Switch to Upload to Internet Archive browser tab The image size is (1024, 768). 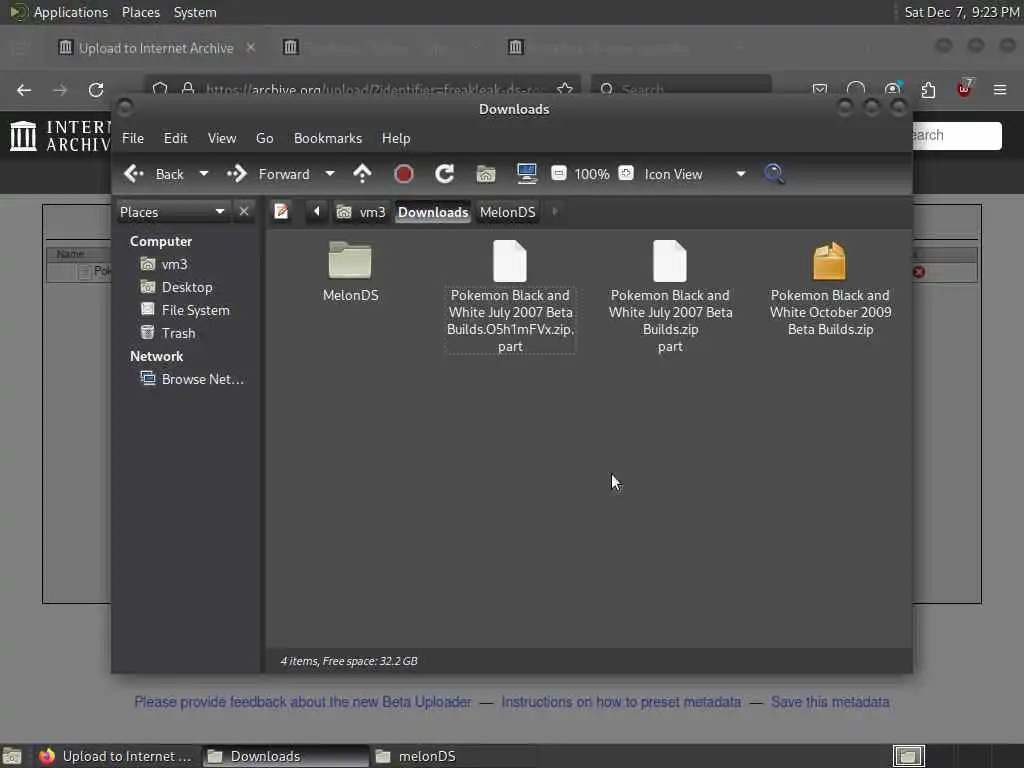[x=155, y=48]
